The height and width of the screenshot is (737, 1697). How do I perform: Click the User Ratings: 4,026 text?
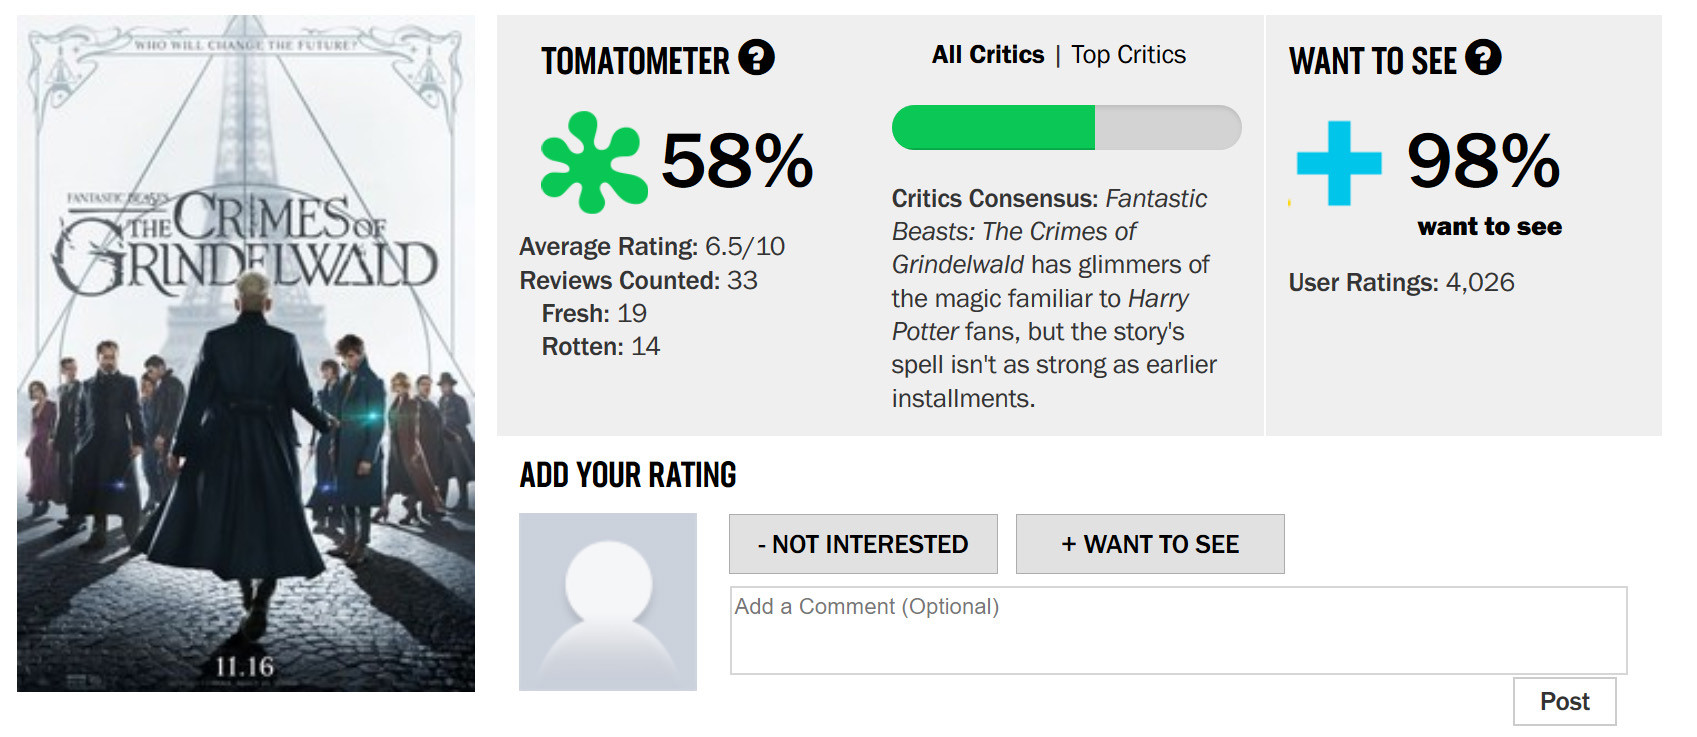point(1401,283)
